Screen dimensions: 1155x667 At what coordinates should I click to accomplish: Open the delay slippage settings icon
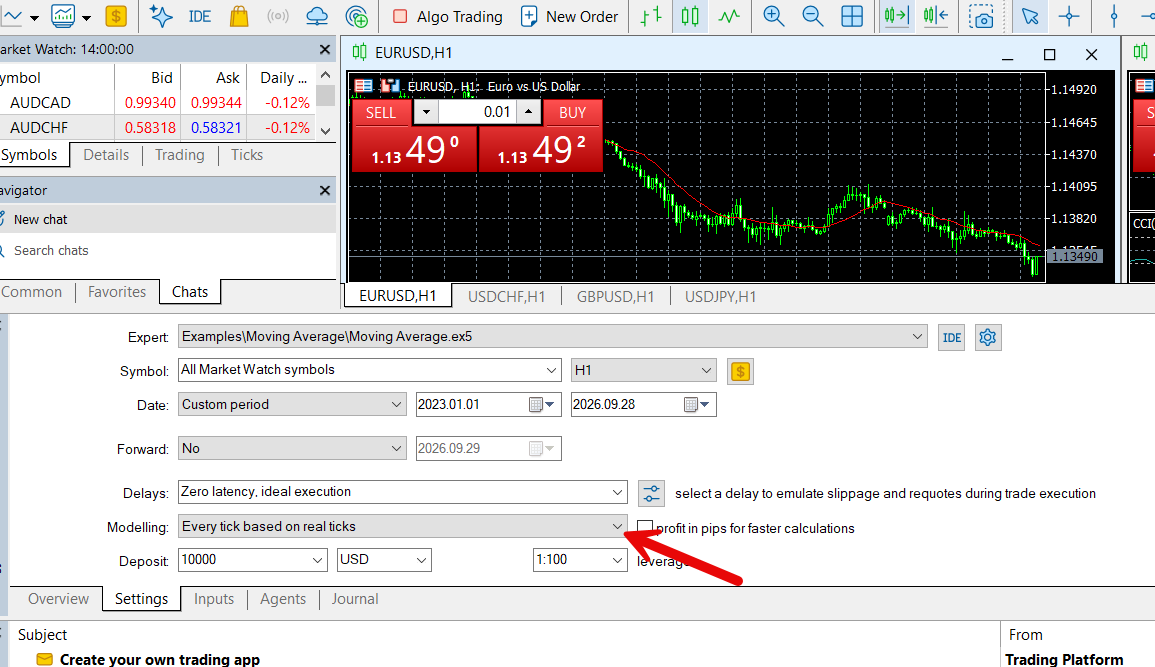(651, 493)
